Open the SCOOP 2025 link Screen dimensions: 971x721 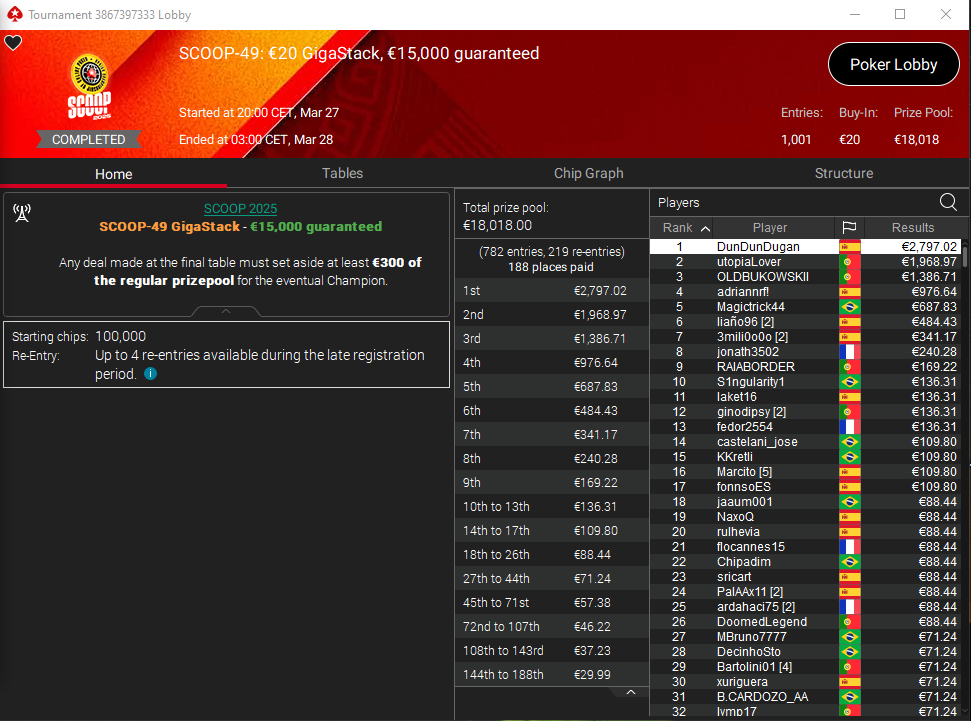(240, 209)
